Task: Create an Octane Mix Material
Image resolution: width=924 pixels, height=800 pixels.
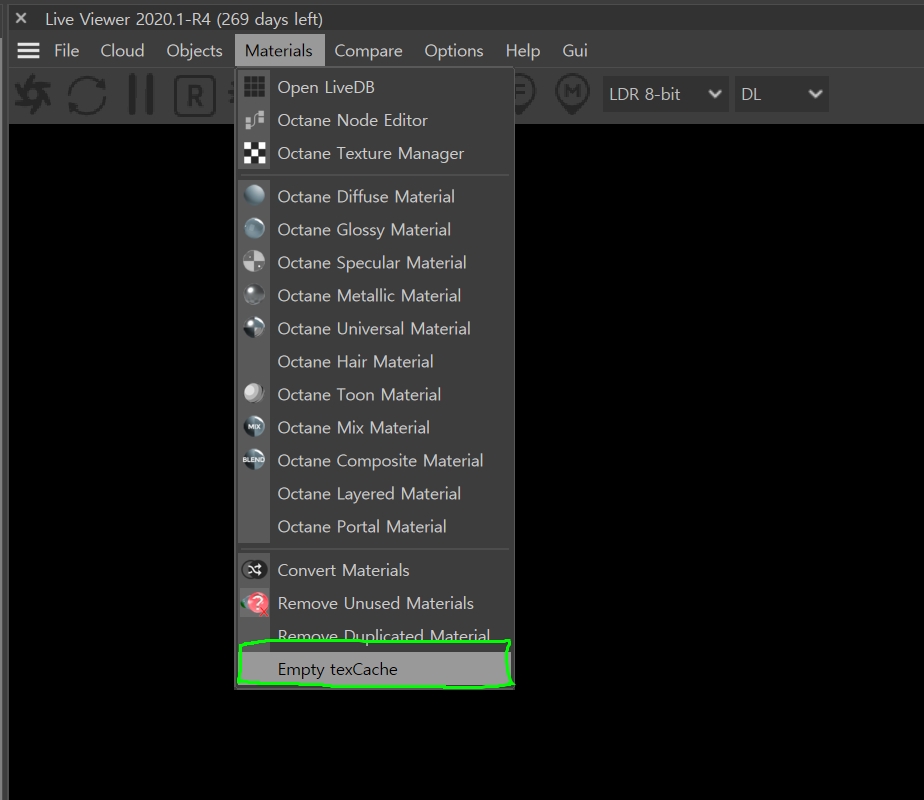Action: [374, 427]
